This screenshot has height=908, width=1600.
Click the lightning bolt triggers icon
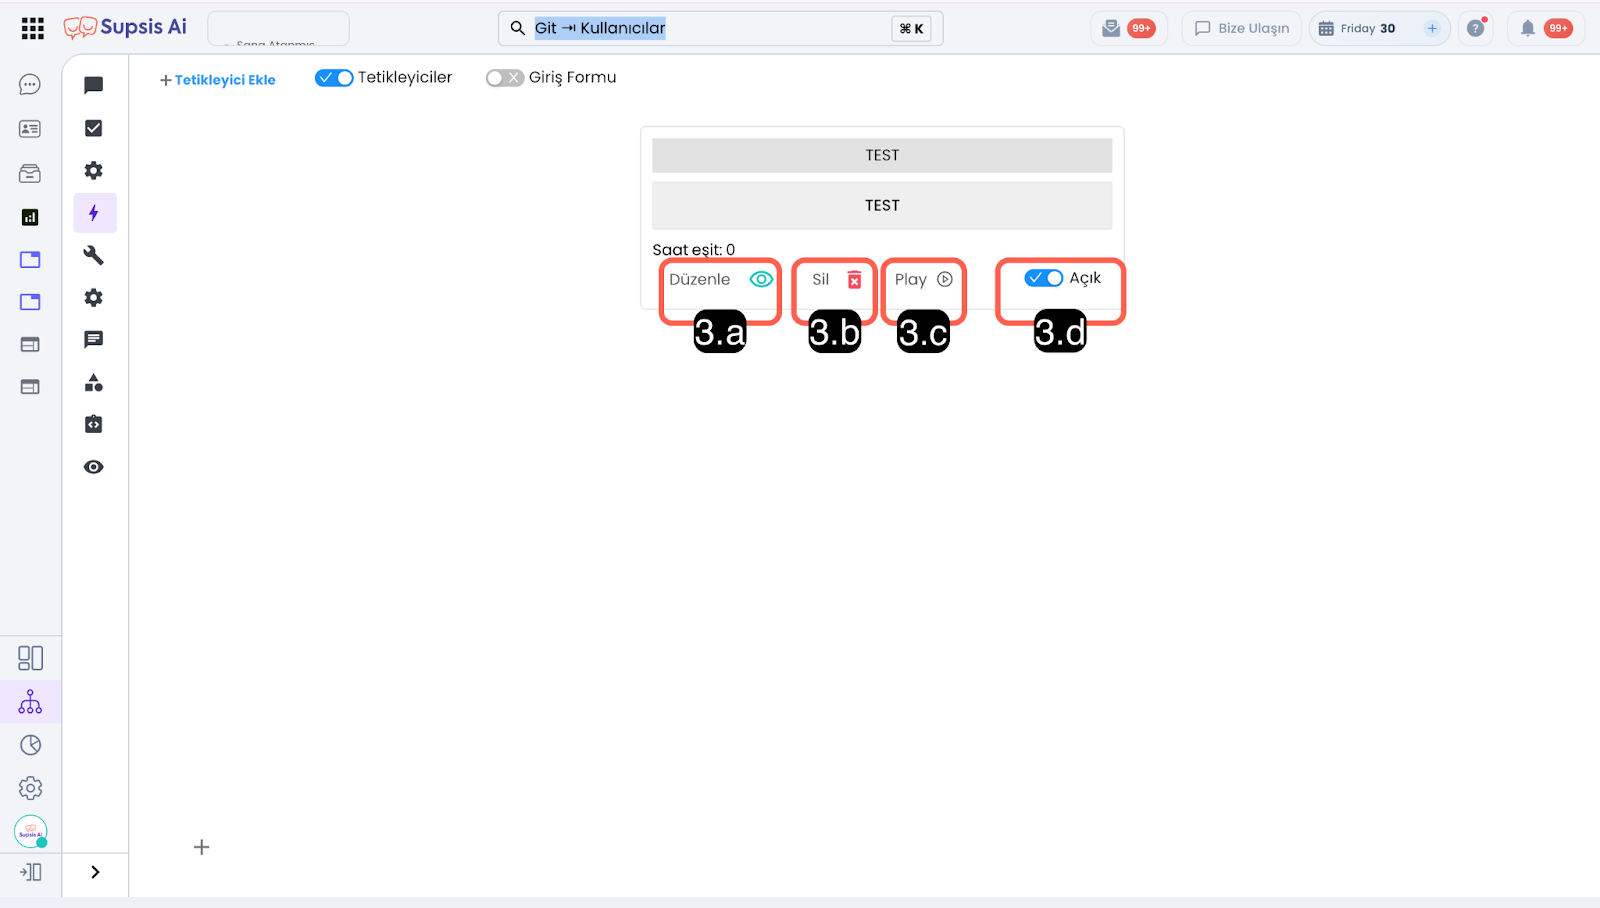94,213
